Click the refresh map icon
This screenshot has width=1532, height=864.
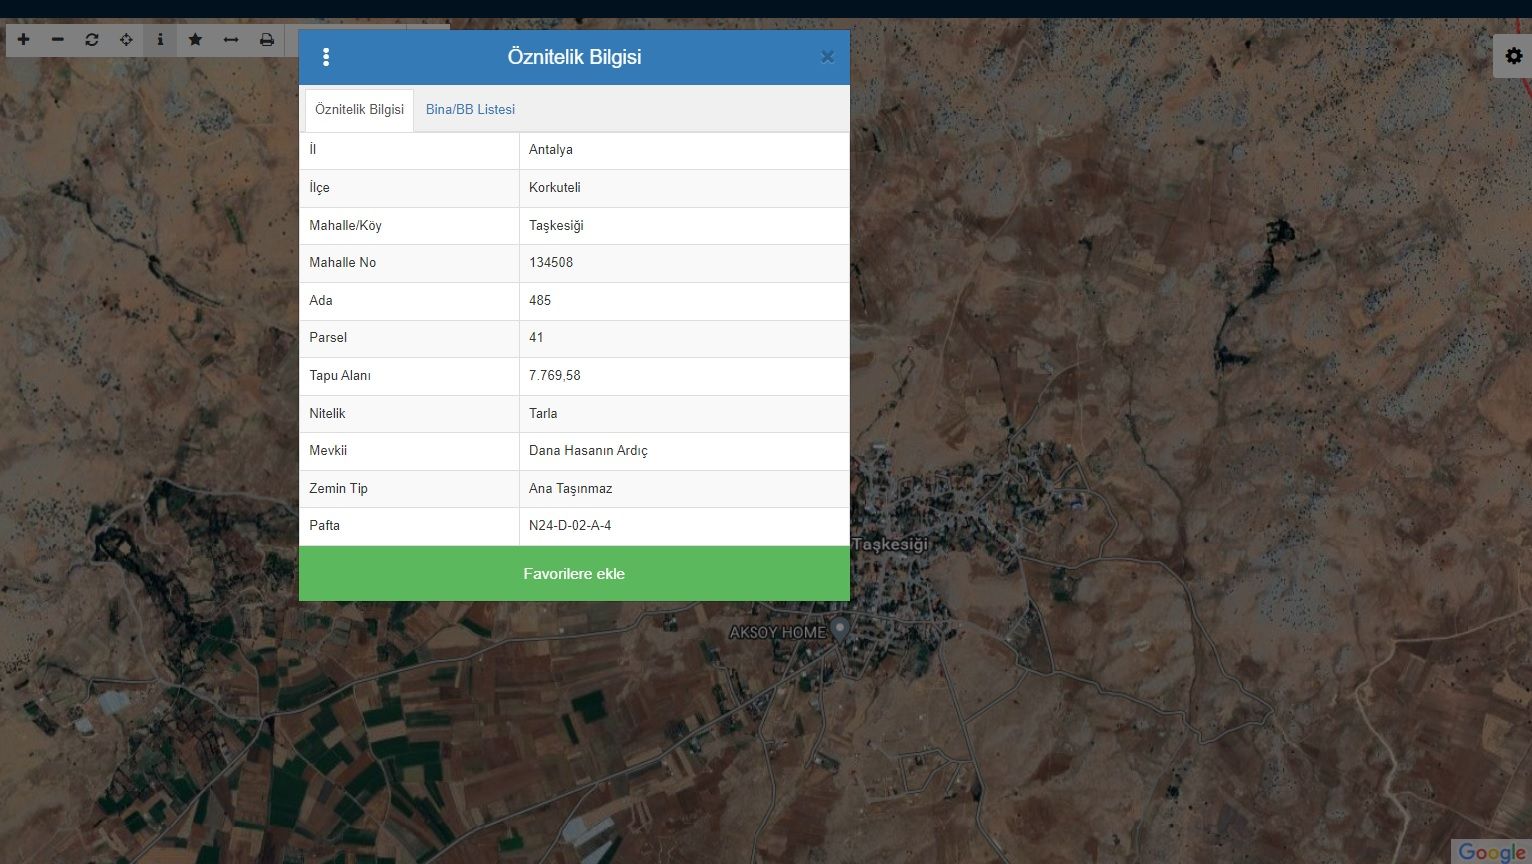[92, 40]
